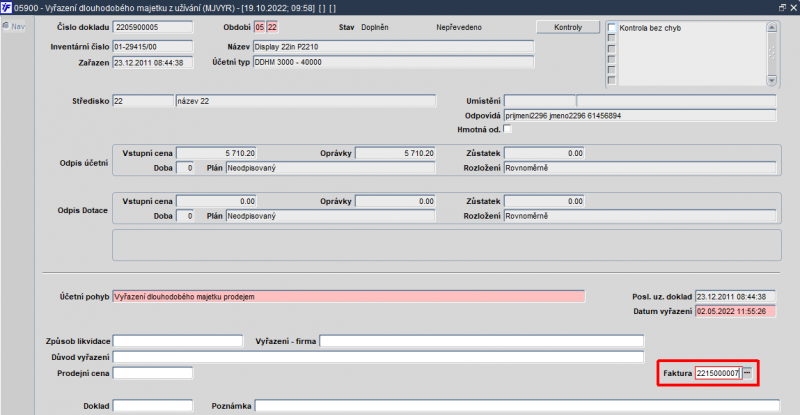Toggle the Kontrola bez chyb checkbox
Screen dimensions: 800x415
612,28
